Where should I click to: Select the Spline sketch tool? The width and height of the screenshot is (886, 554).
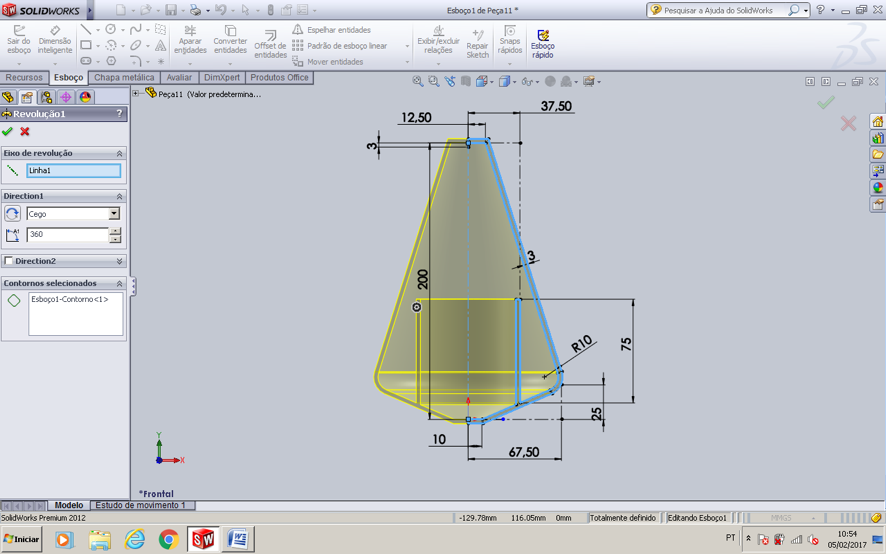(136, 29)
